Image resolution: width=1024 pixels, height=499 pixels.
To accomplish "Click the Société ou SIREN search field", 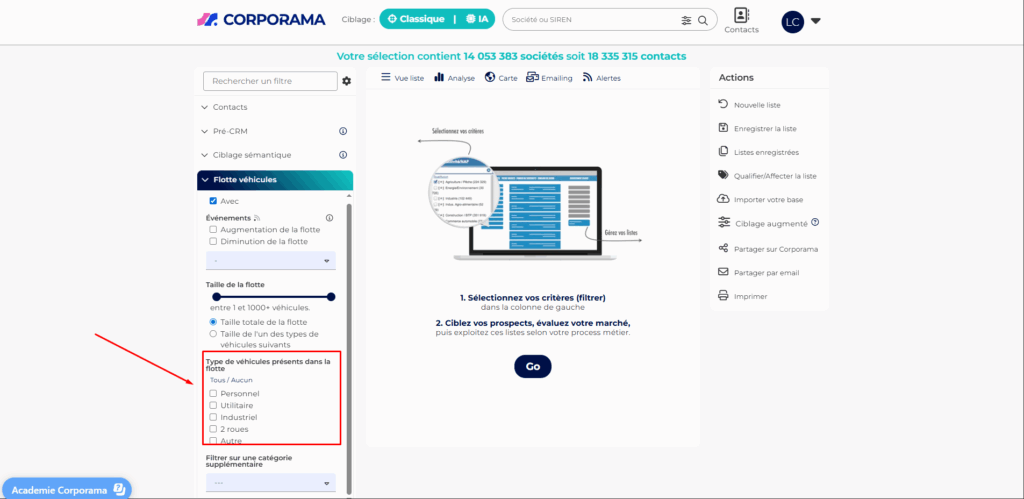I will (x=590, y=20).
